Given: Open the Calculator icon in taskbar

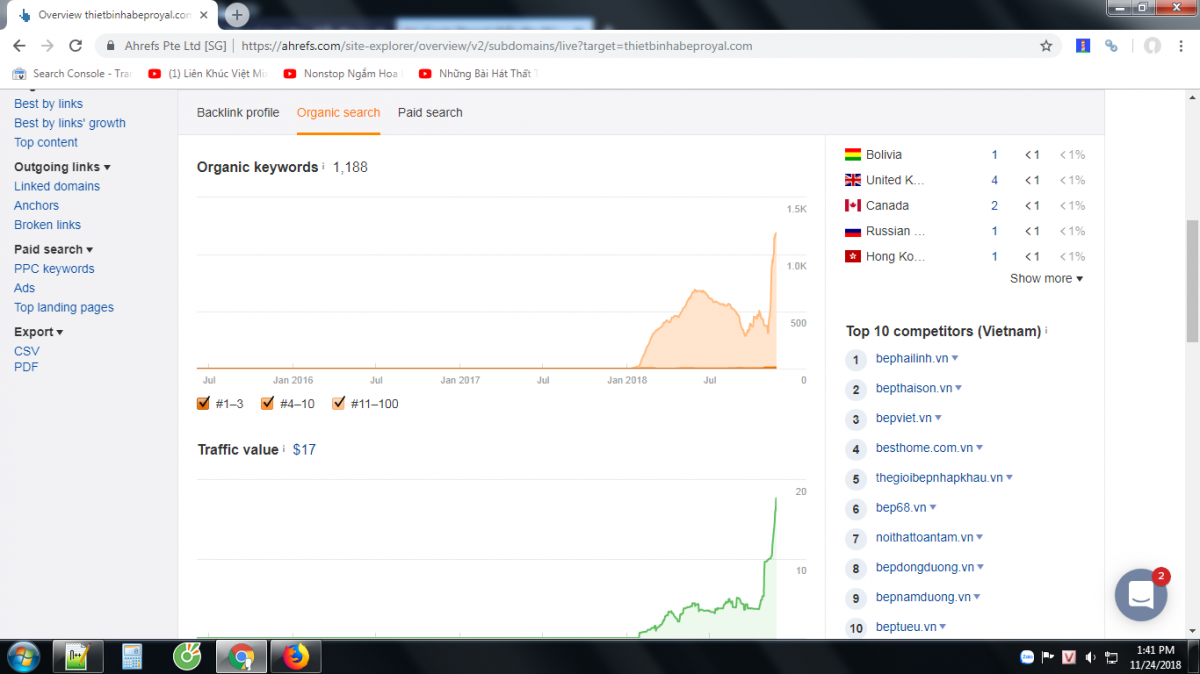Looking at the screenshot, I should pyautogui.click(x=132, y=656).
